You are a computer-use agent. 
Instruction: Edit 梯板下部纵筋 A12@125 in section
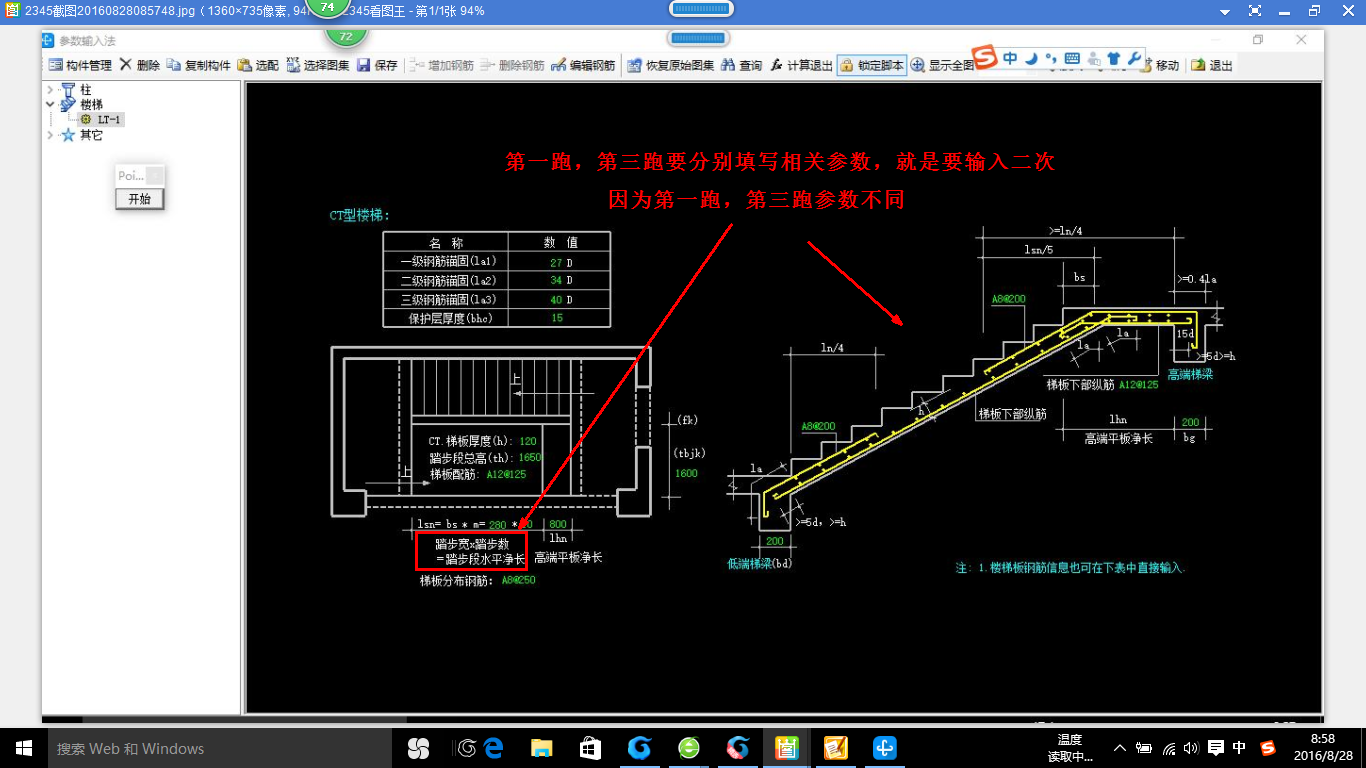pyautogui.click(x=1139, y=384)
